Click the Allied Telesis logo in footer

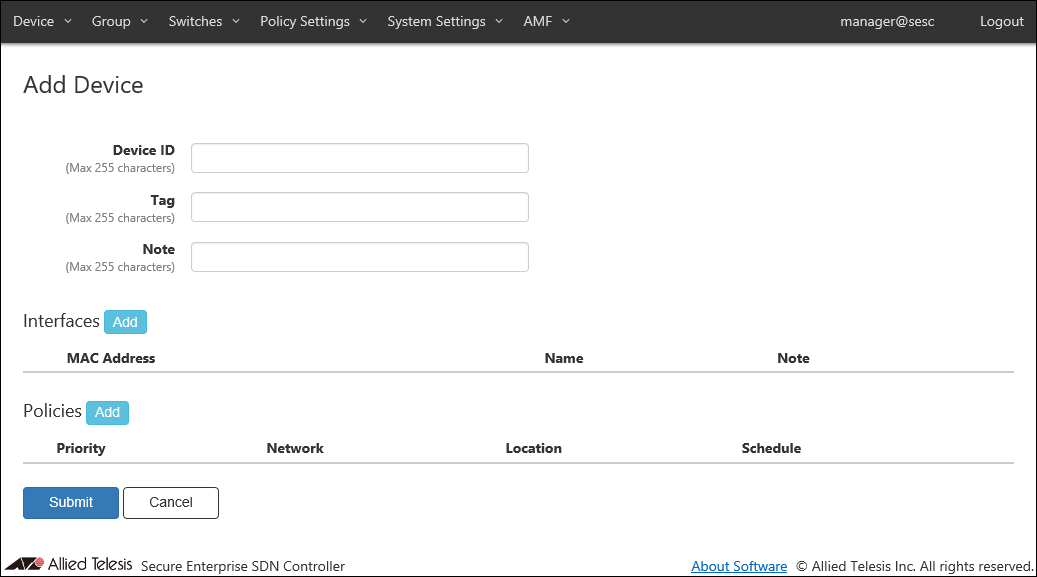68,564
